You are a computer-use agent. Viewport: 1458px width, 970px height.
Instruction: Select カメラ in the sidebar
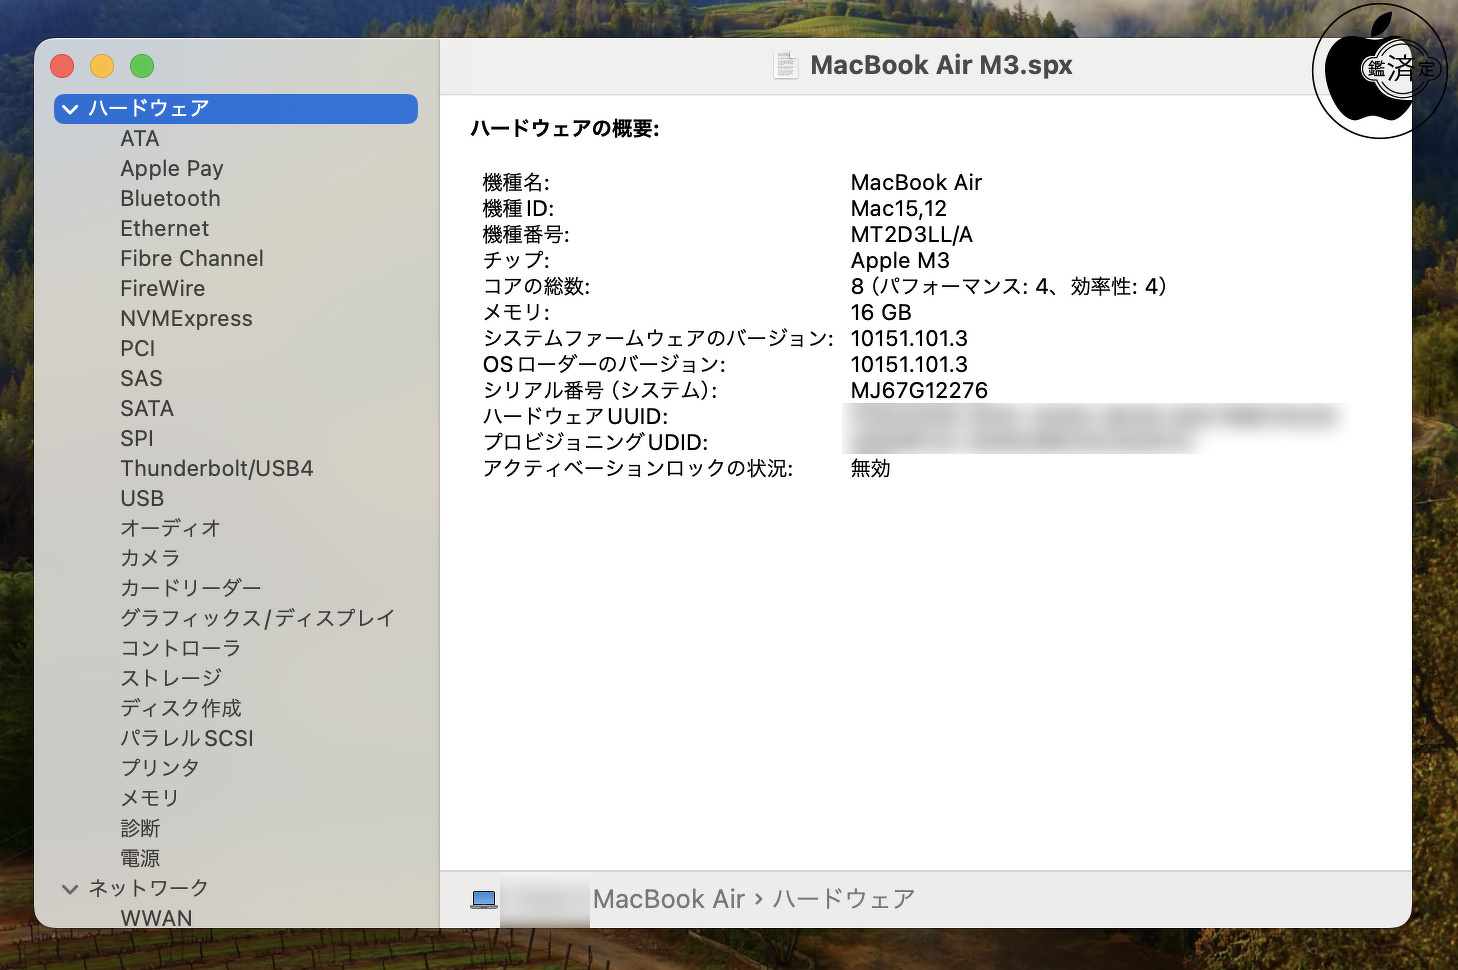[x=150, y=558]
